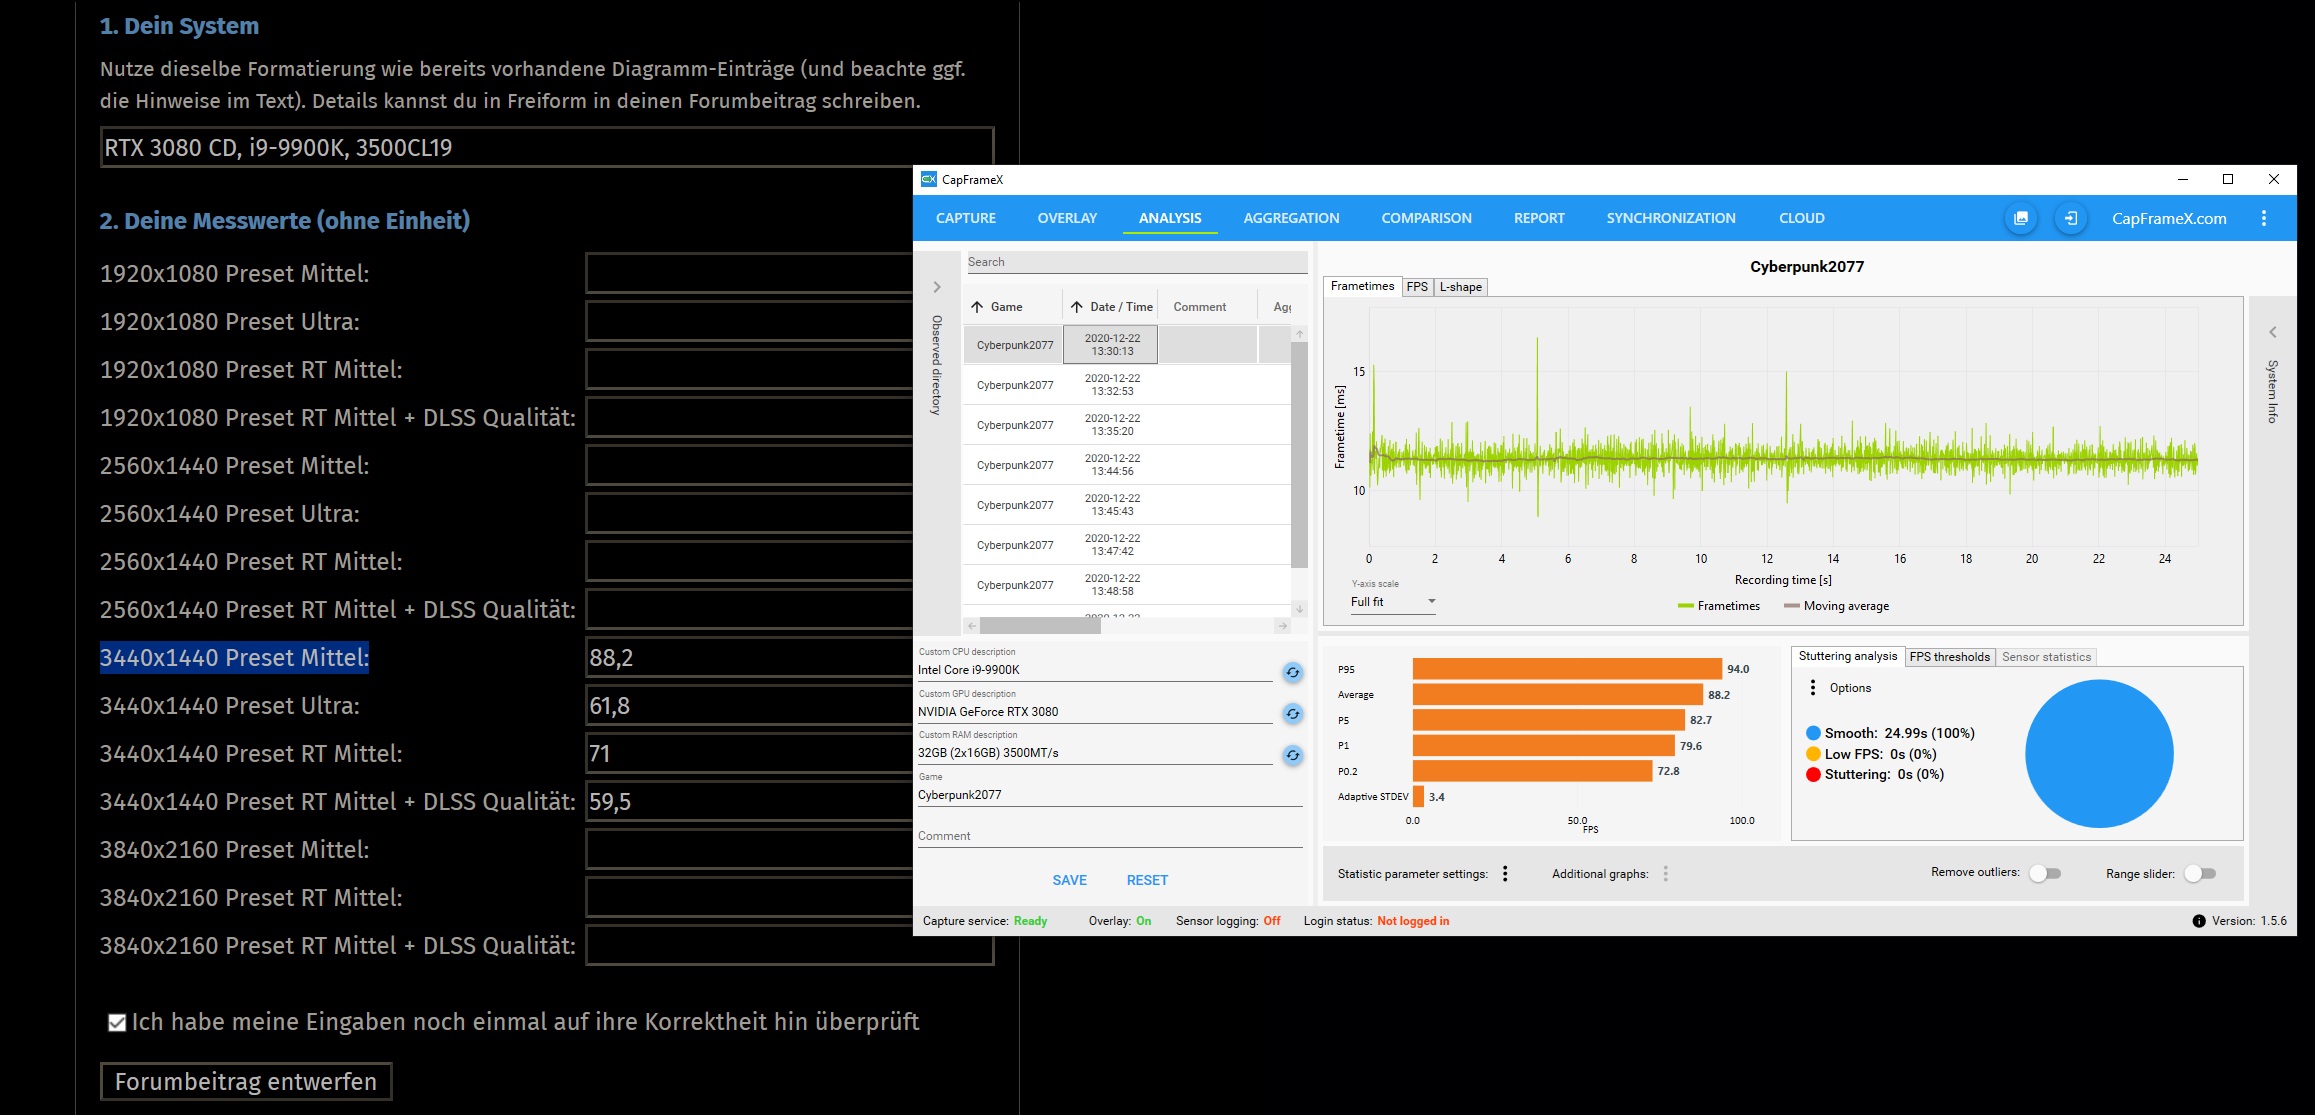Refresh the custom CPU description
Image resolution: width=2315 pixels, height=1115 pixels.
[x=1292, y=672]
